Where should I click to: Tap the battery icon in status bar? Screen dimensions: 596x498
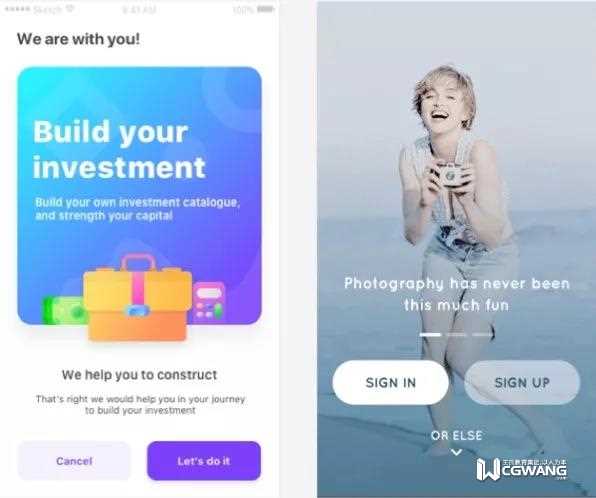[x=265, y=9]
